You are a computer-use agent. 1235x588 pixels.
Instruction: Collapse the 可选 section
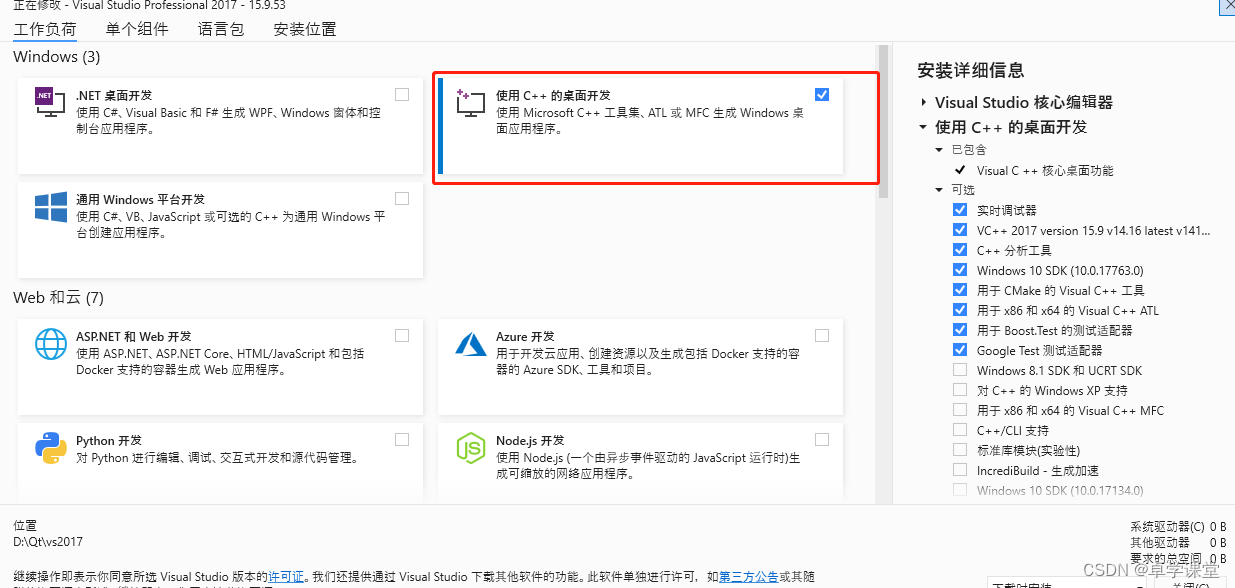tap(939, 190)
